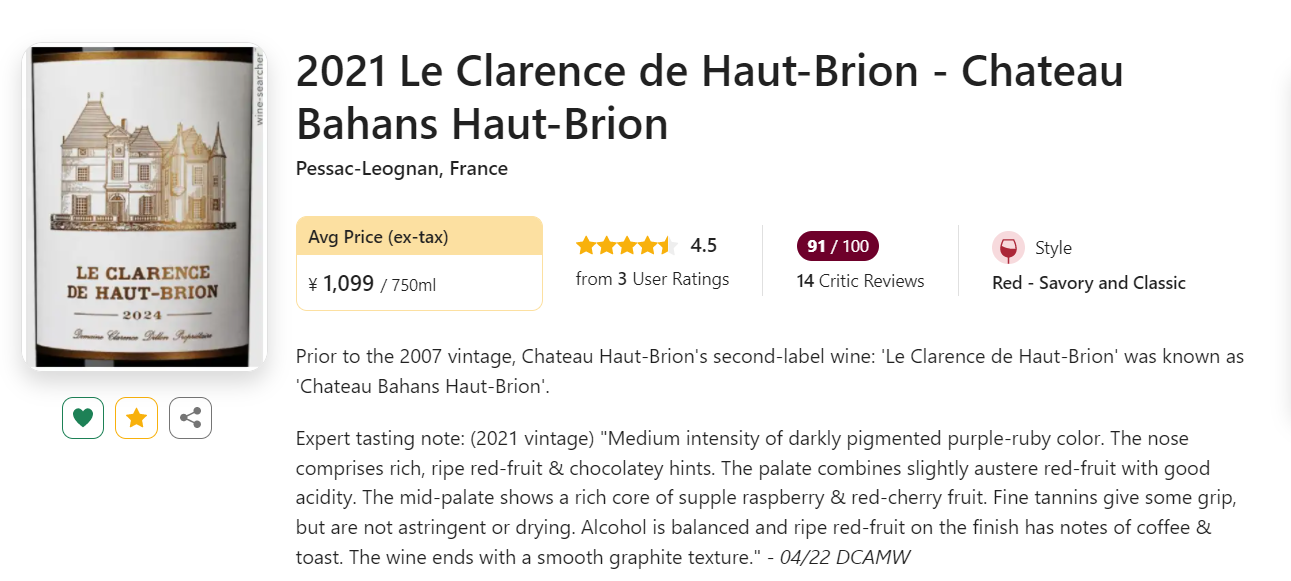Click the five-star user rating graphic
Screen dimensions: 1291x581
pyautogui.click(x=626, y=246)
